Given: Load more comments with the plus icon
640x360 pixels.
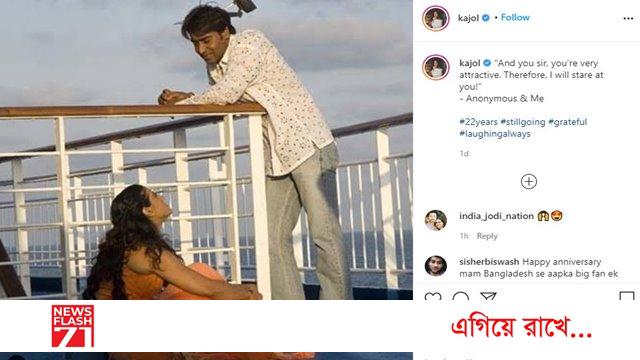Looking at the screenshot, I should tap(529, 182).
